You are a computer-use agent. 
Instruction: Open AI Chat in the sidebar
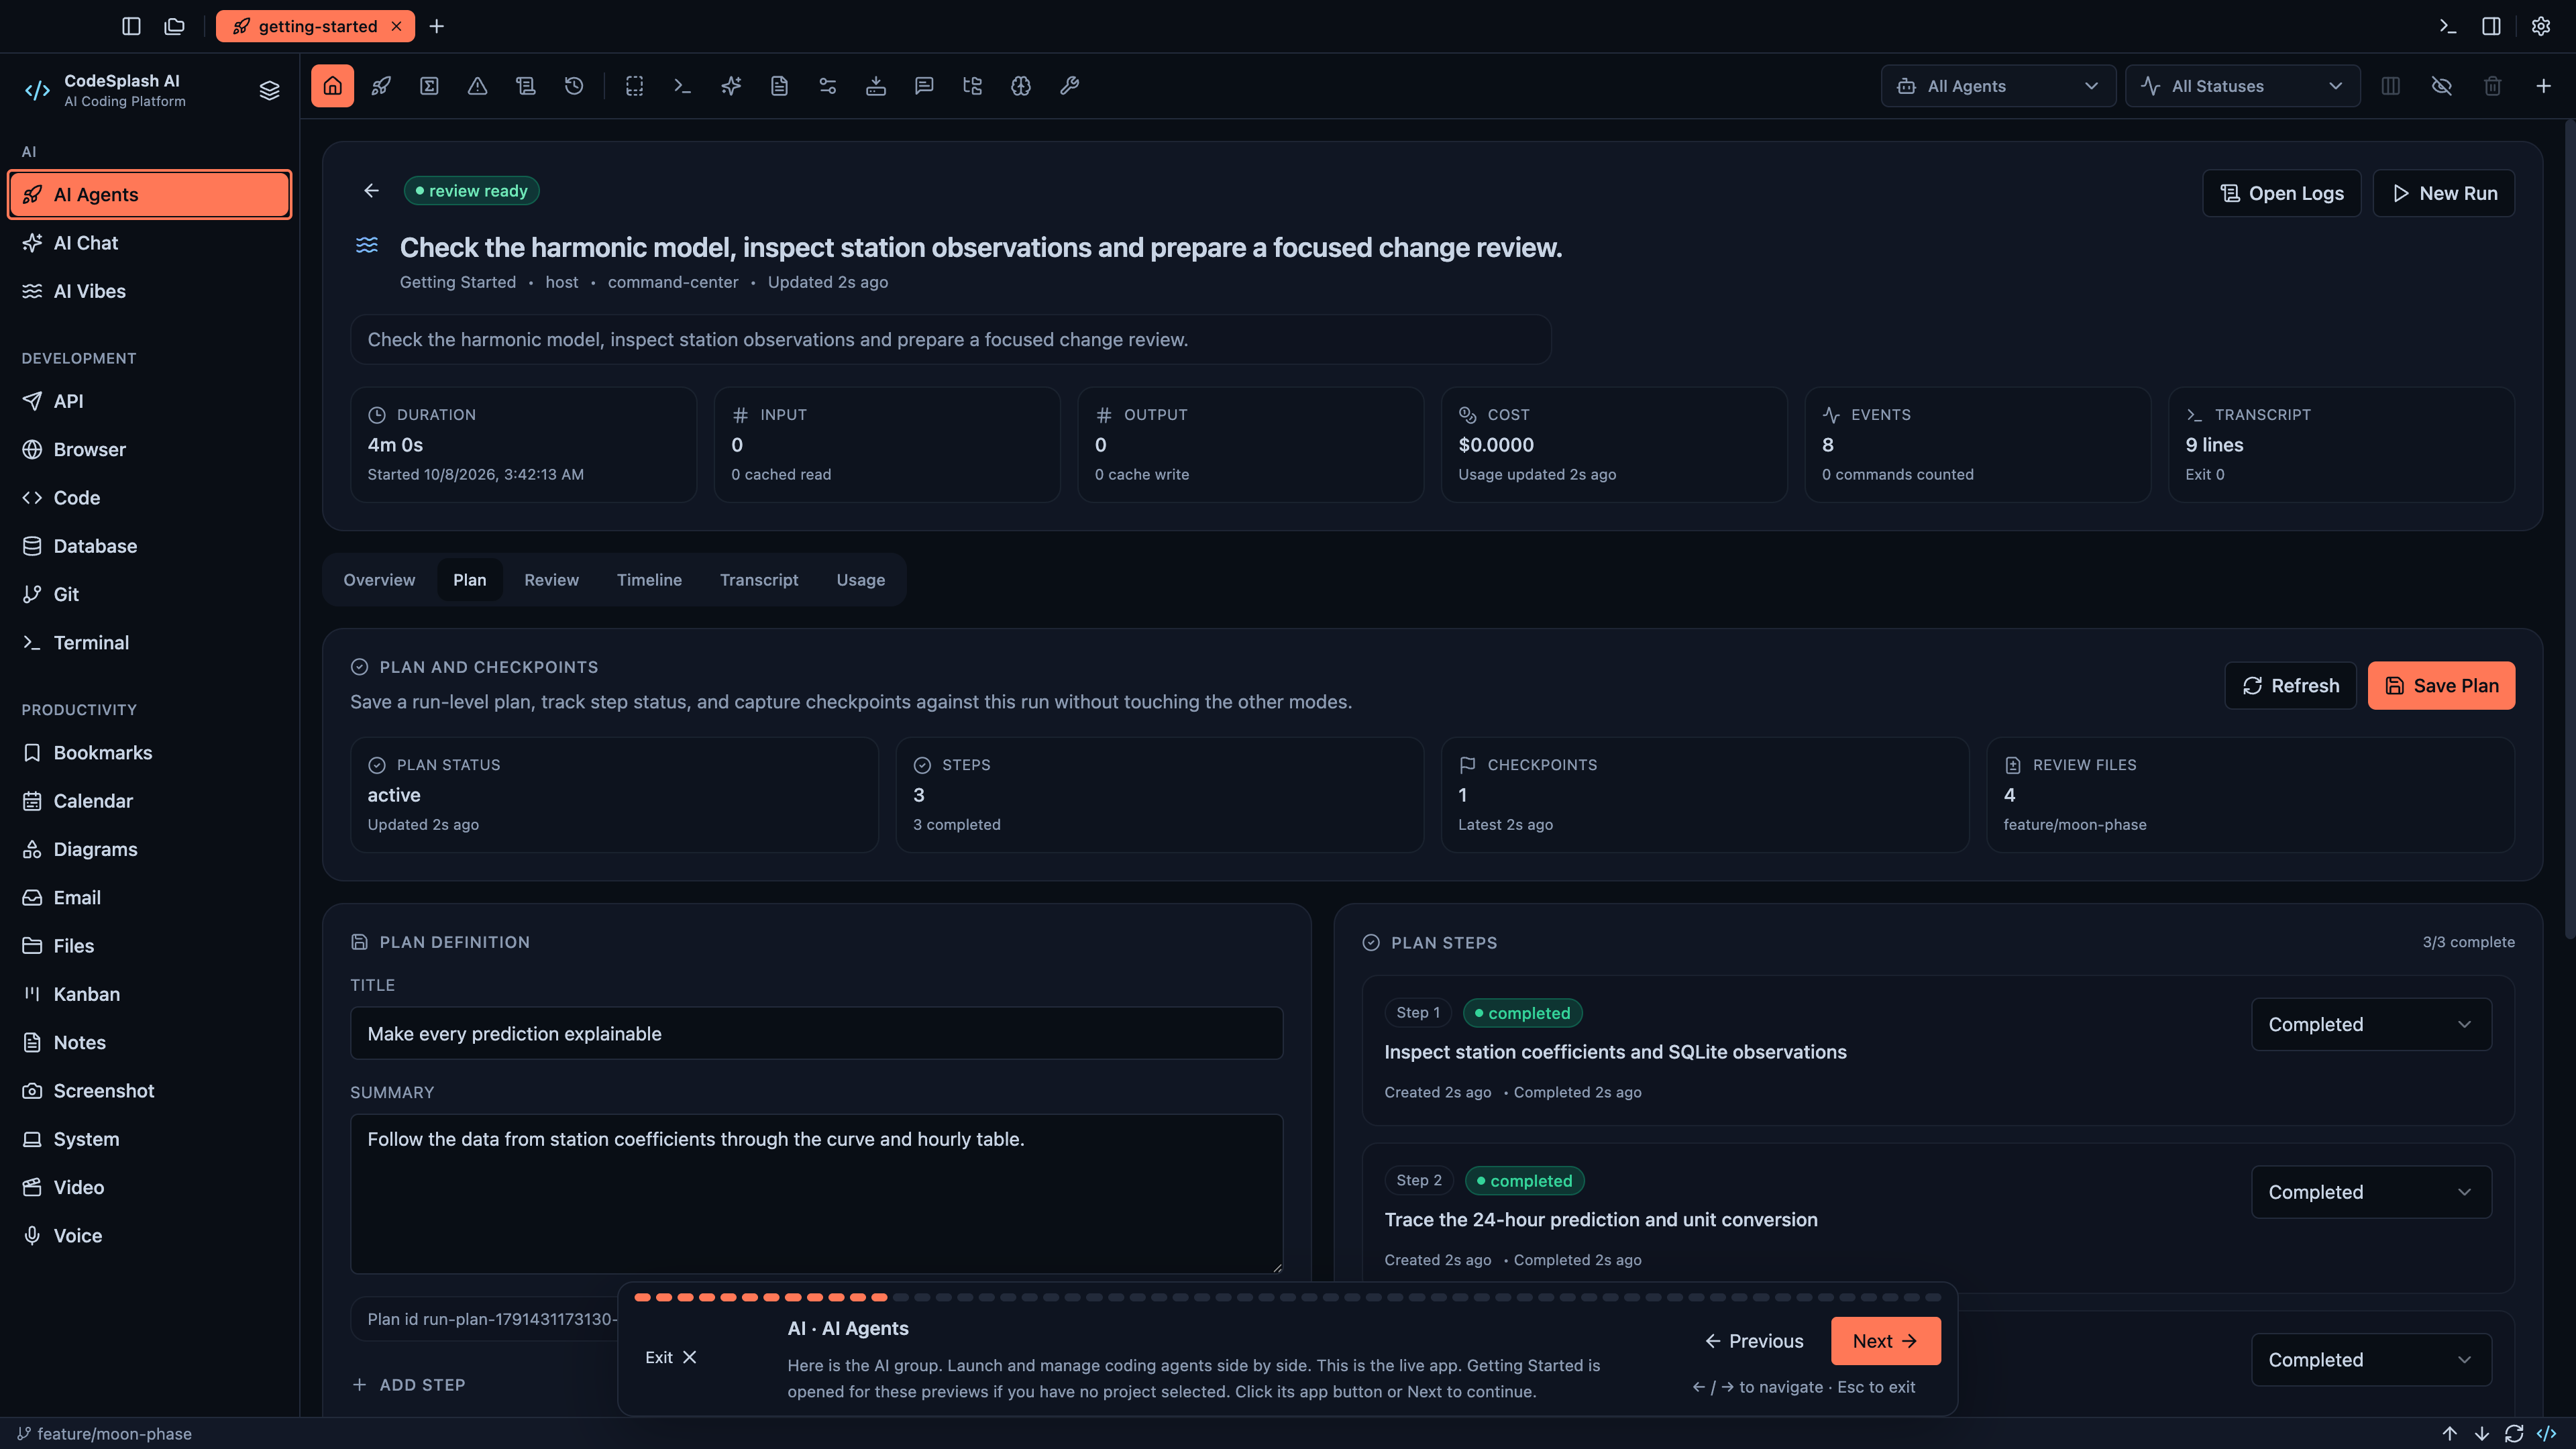point(150,243)
